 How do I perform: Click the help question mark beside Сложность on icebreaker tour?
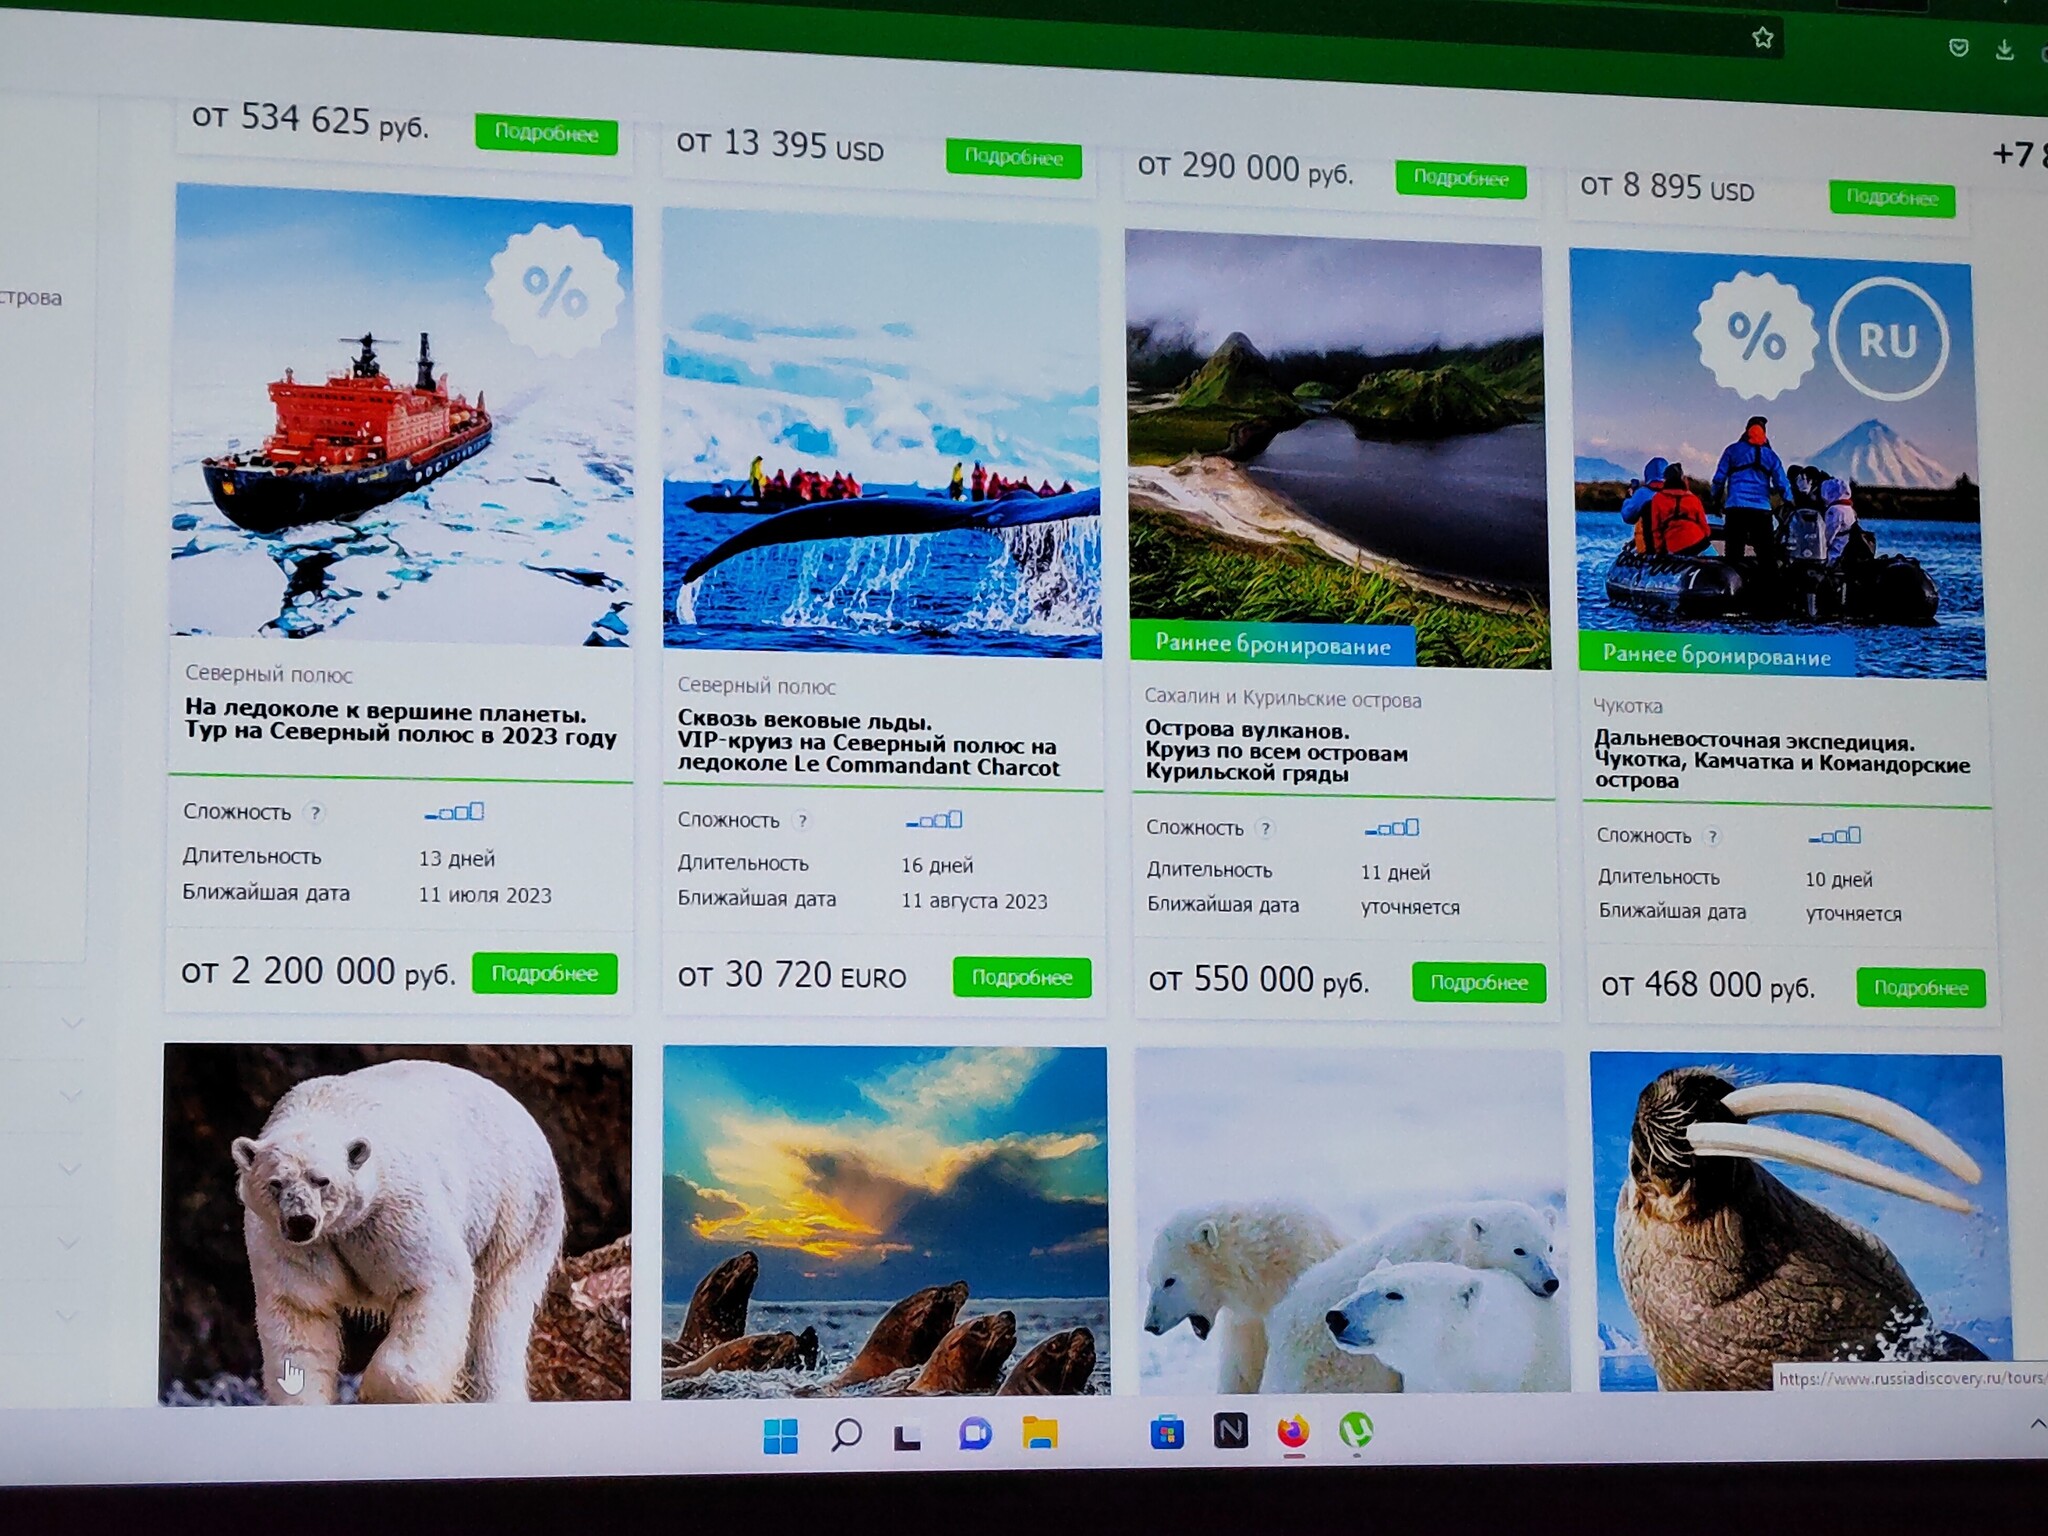315,813
